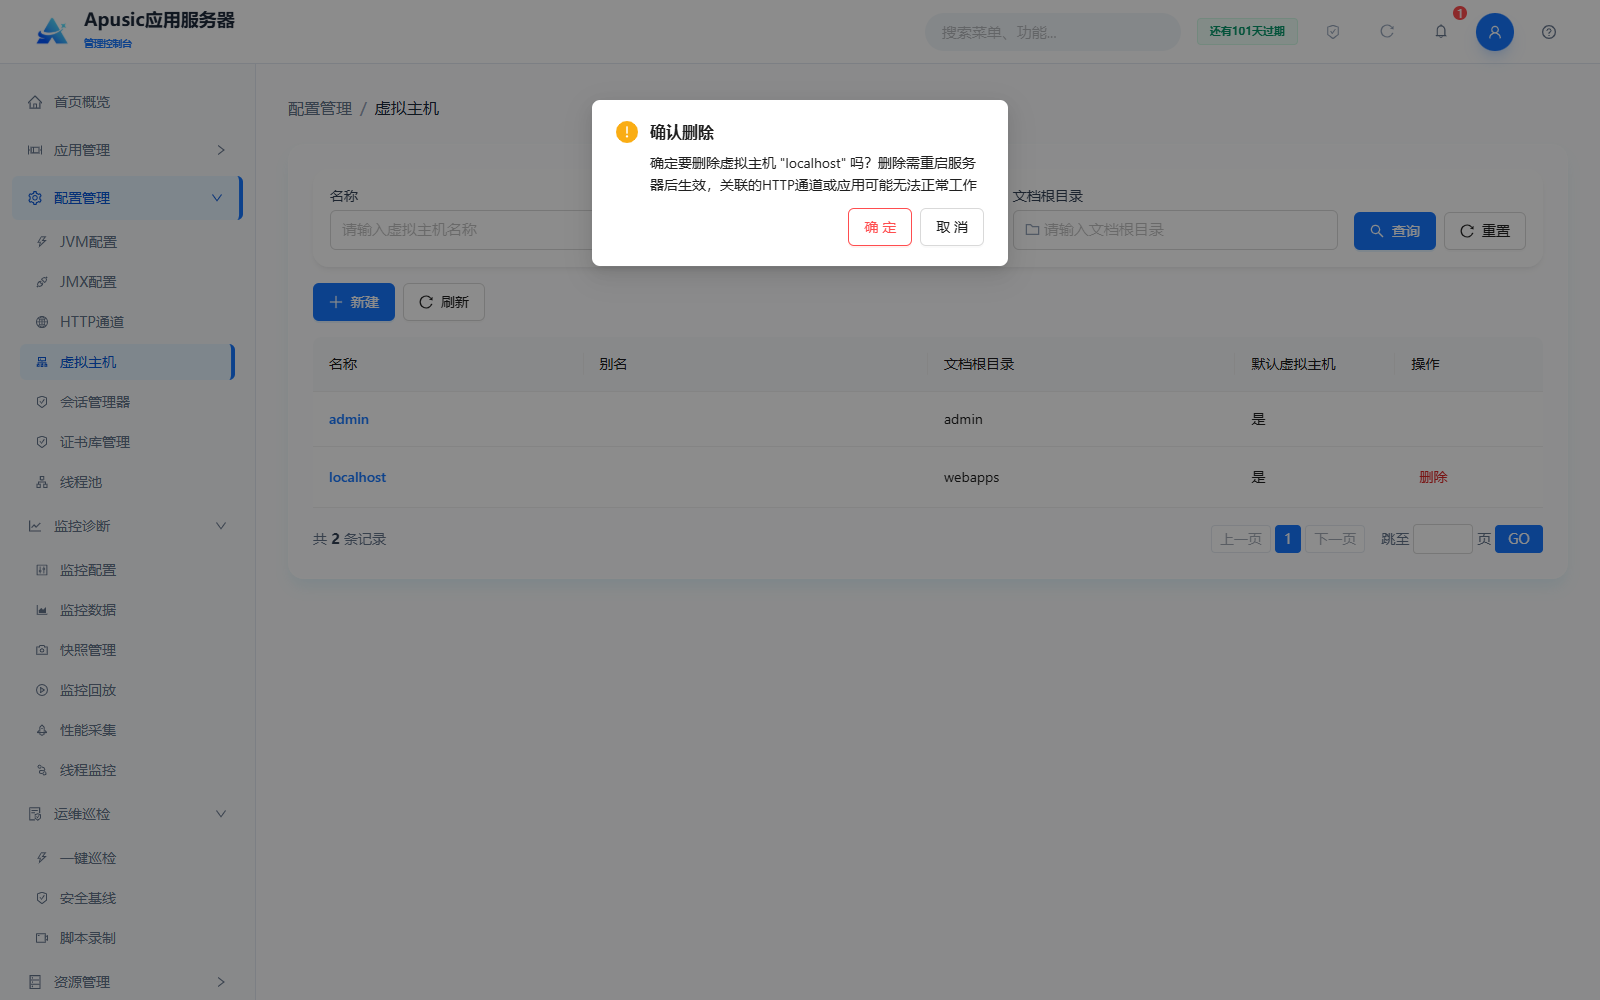Viewport: 1600px width, 1000px height.
Task: Click the Apusic logo icon
Action: click(x=52, y=31)
